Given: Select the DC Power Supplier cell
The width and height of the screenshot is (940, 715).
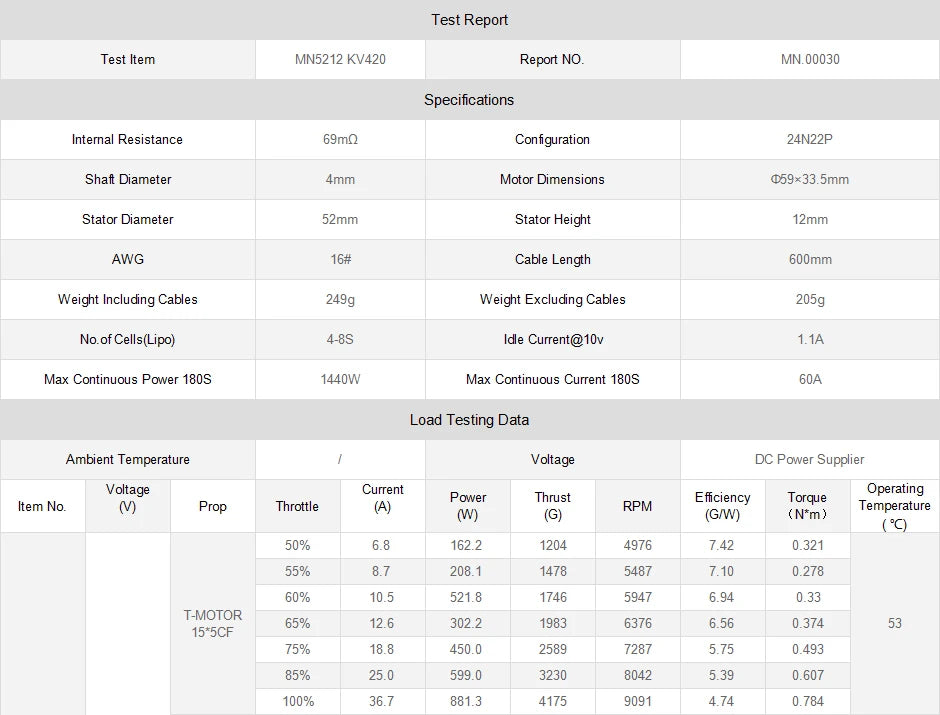Looking at the screenshot, I should pyautogui.click(x=810, y=459).
